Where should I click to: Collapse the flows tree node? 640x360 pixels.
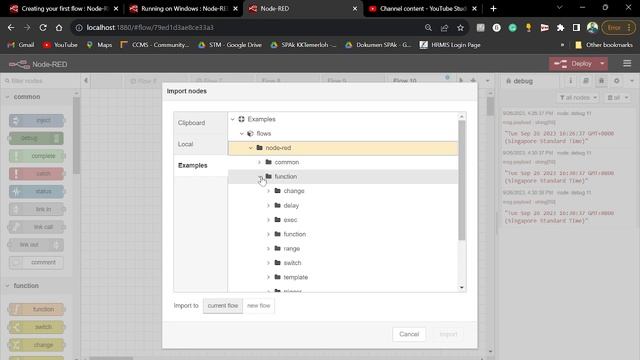pyautogui.click(x=242, y=133)
